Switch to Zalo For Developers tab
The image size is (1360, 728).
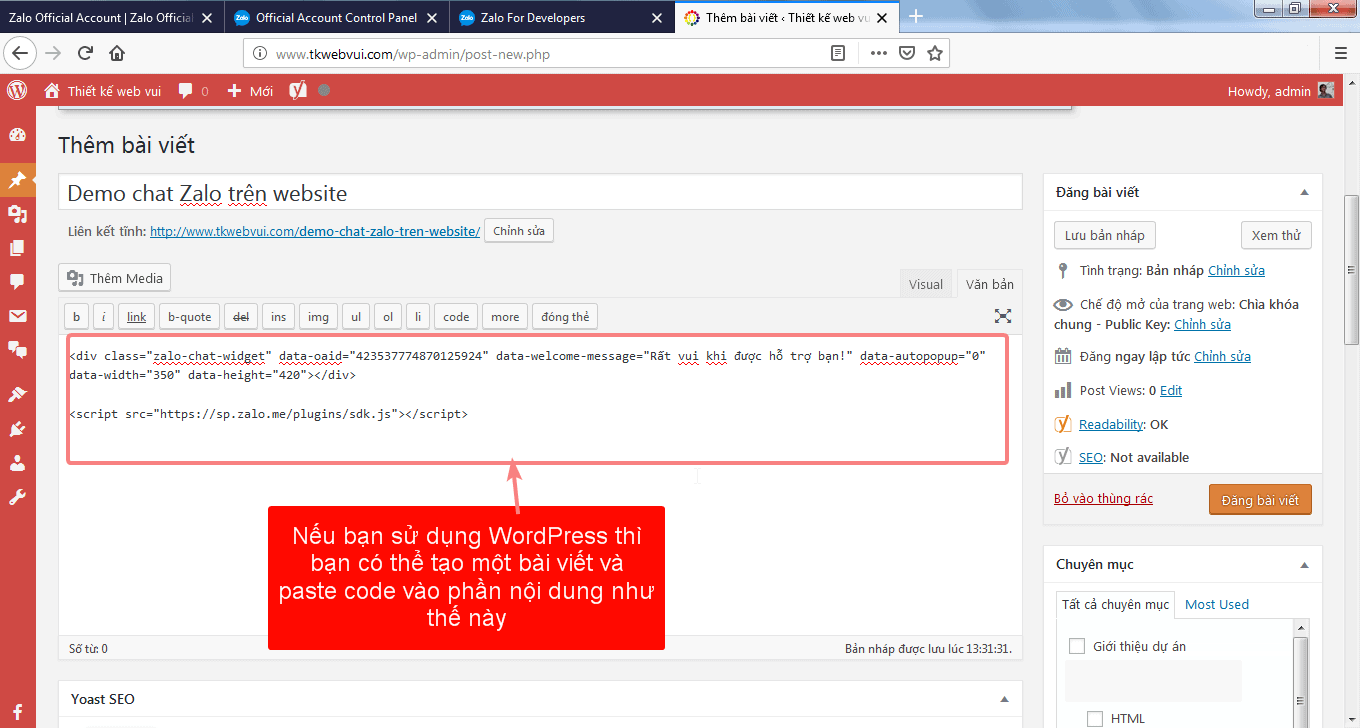(x=561, y=17)
